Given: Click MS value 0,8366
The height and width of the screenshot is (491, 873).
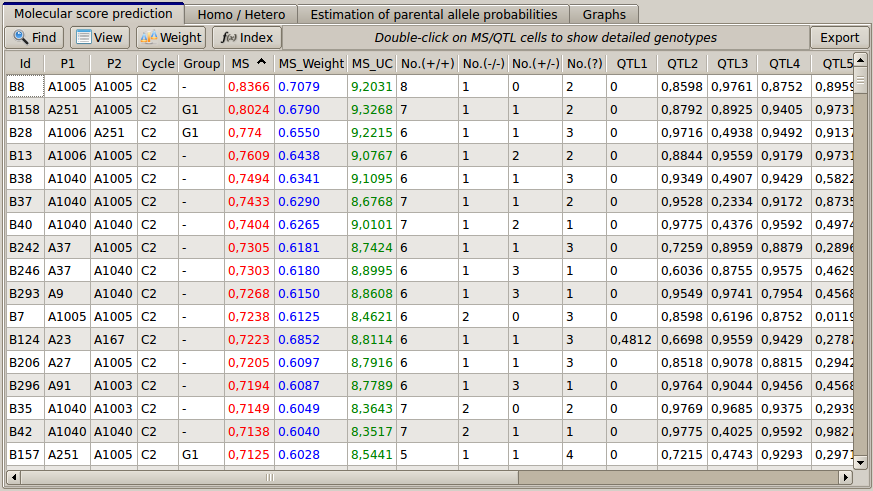Looking at the screenshot, I should (249, 87).
